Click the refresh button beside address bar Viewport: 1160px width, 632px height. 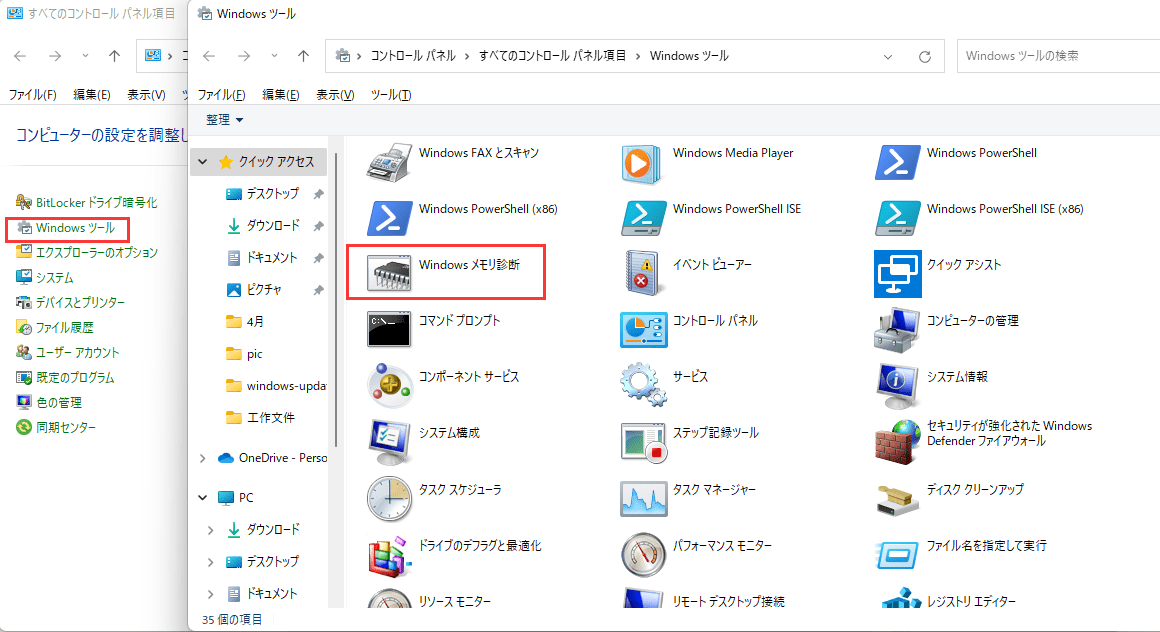point(924,56)
